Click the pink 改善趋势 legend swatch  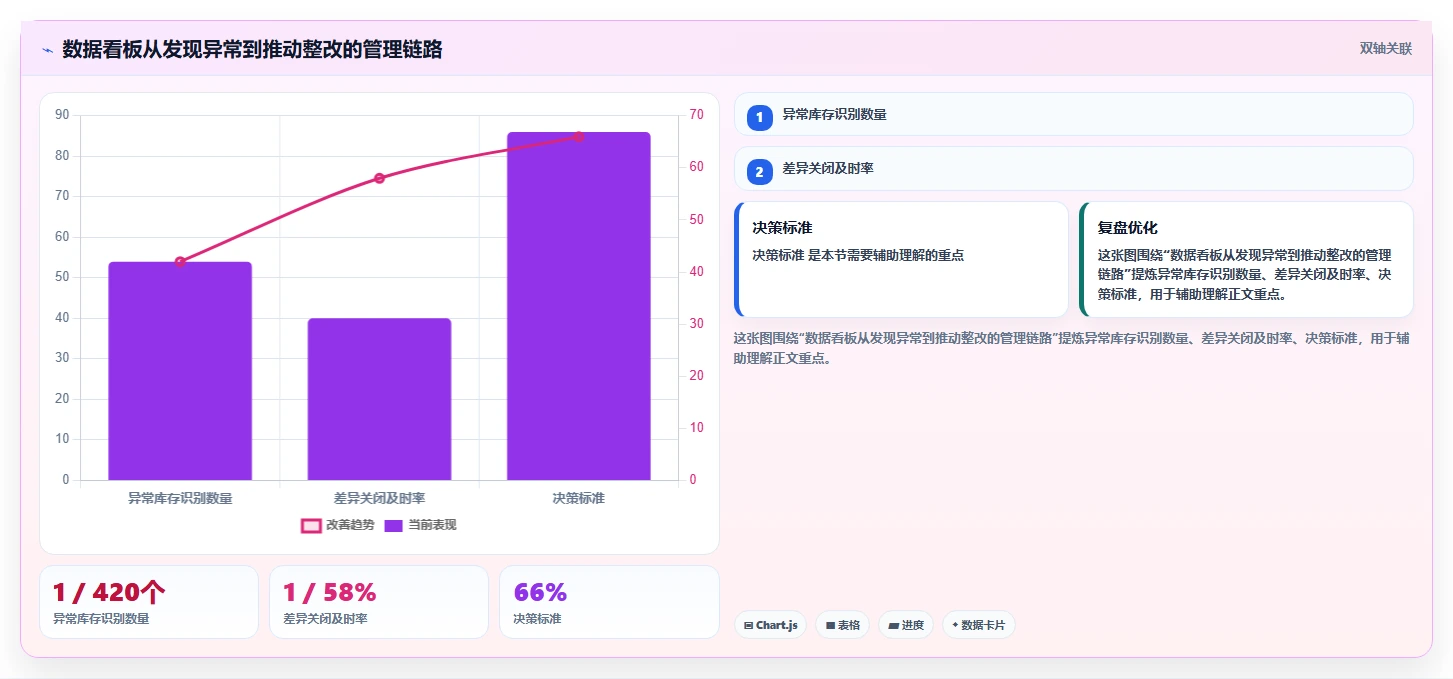point(311,525)
